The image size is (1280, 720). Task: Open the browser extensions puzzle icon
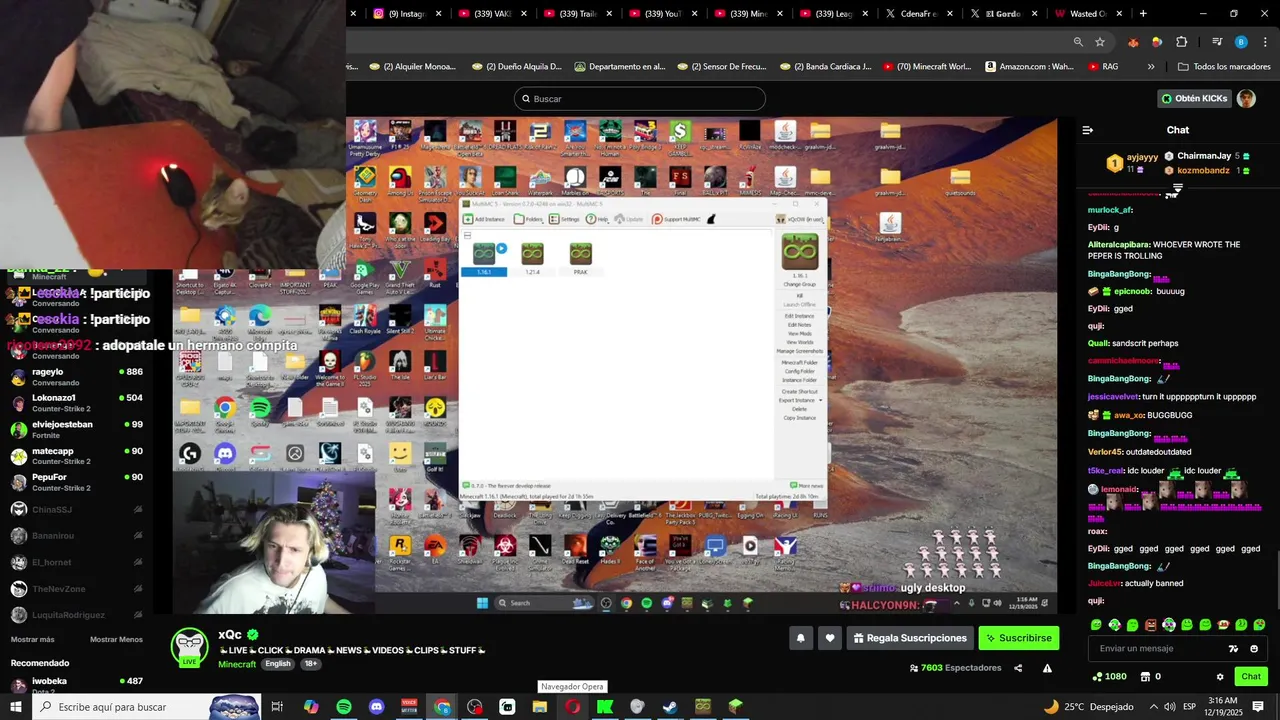click(x=1181, y=42)
